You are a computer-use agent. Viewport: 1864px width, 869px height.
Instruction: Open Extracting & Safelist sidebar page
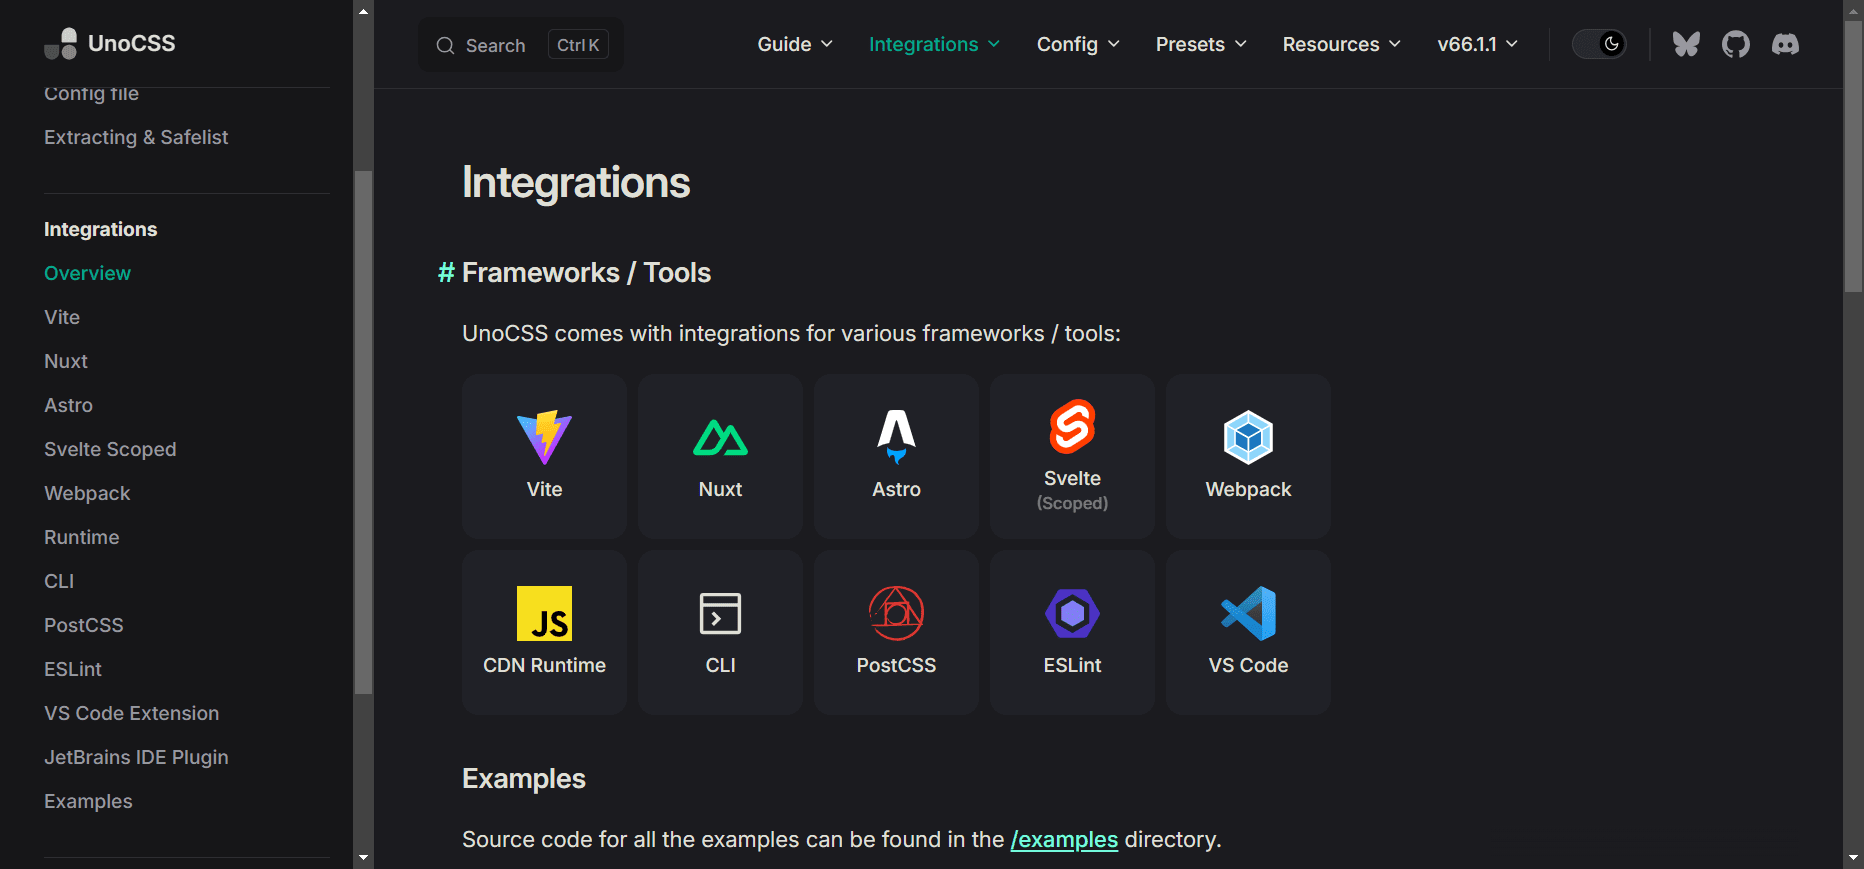point(136,137)
